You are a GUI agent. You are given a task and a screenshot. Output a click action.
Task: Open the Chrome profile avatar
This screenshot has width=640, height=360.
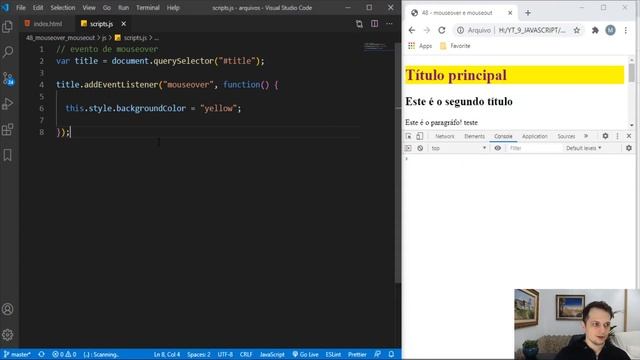(x=610, y=30)
